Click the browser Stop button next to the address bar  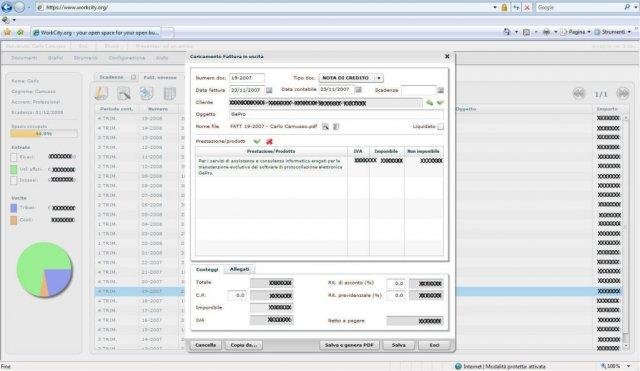(527, 7)
